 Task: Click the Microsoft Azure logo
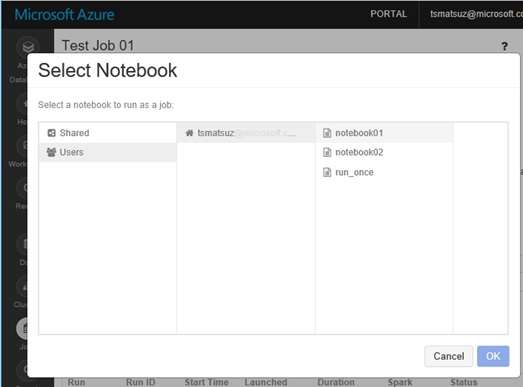(x=64, y=15)
